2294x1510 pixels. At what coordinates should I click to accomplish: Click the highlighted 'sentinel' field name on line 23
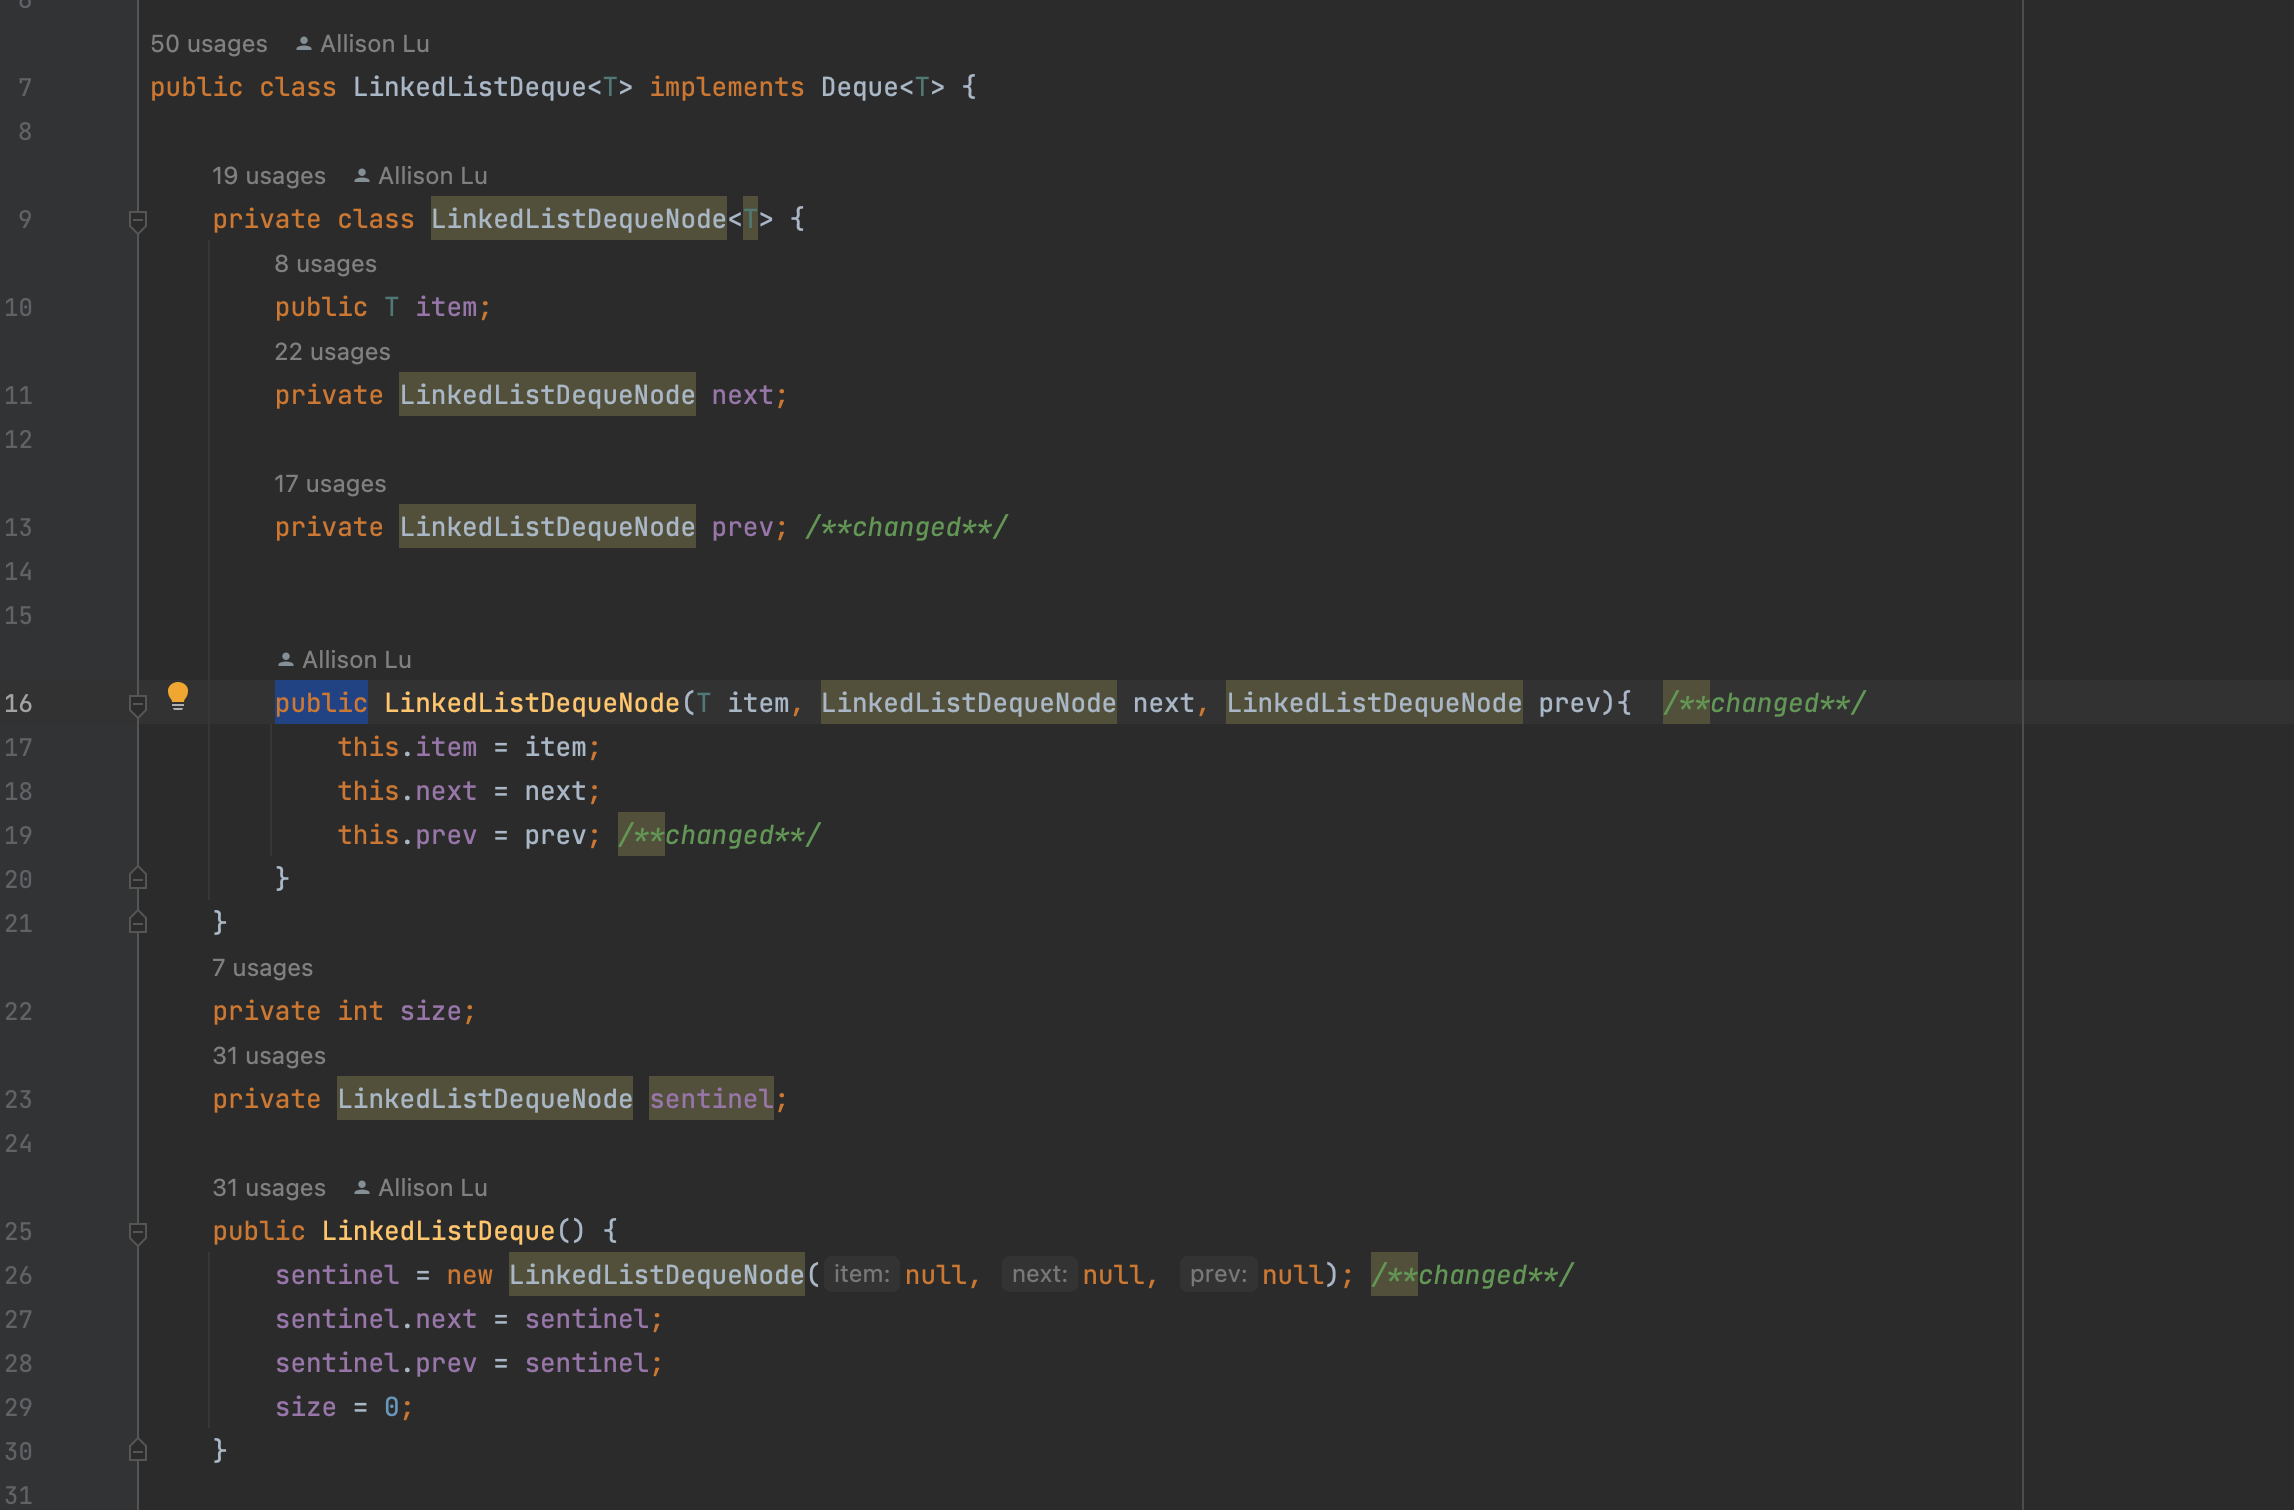(x=711, y=1100)
